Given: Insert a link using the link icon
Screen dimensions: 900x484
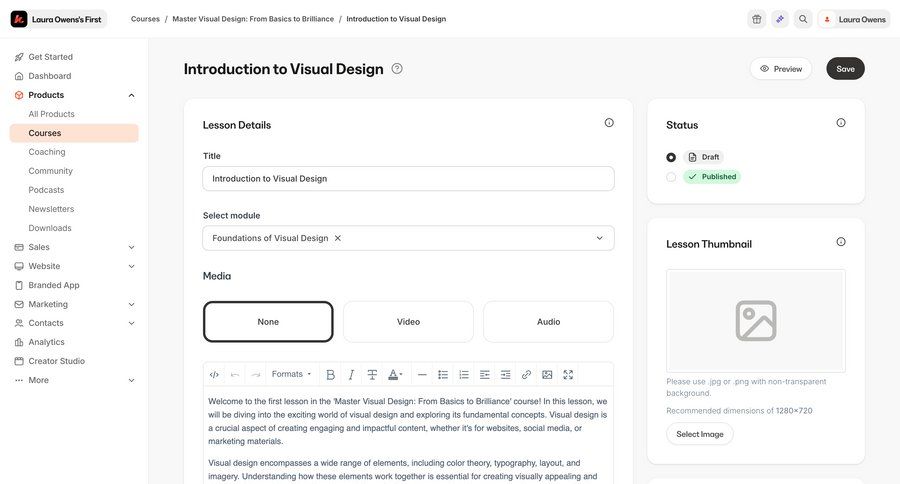Looking at the screenshot, I should coord(526,375).
